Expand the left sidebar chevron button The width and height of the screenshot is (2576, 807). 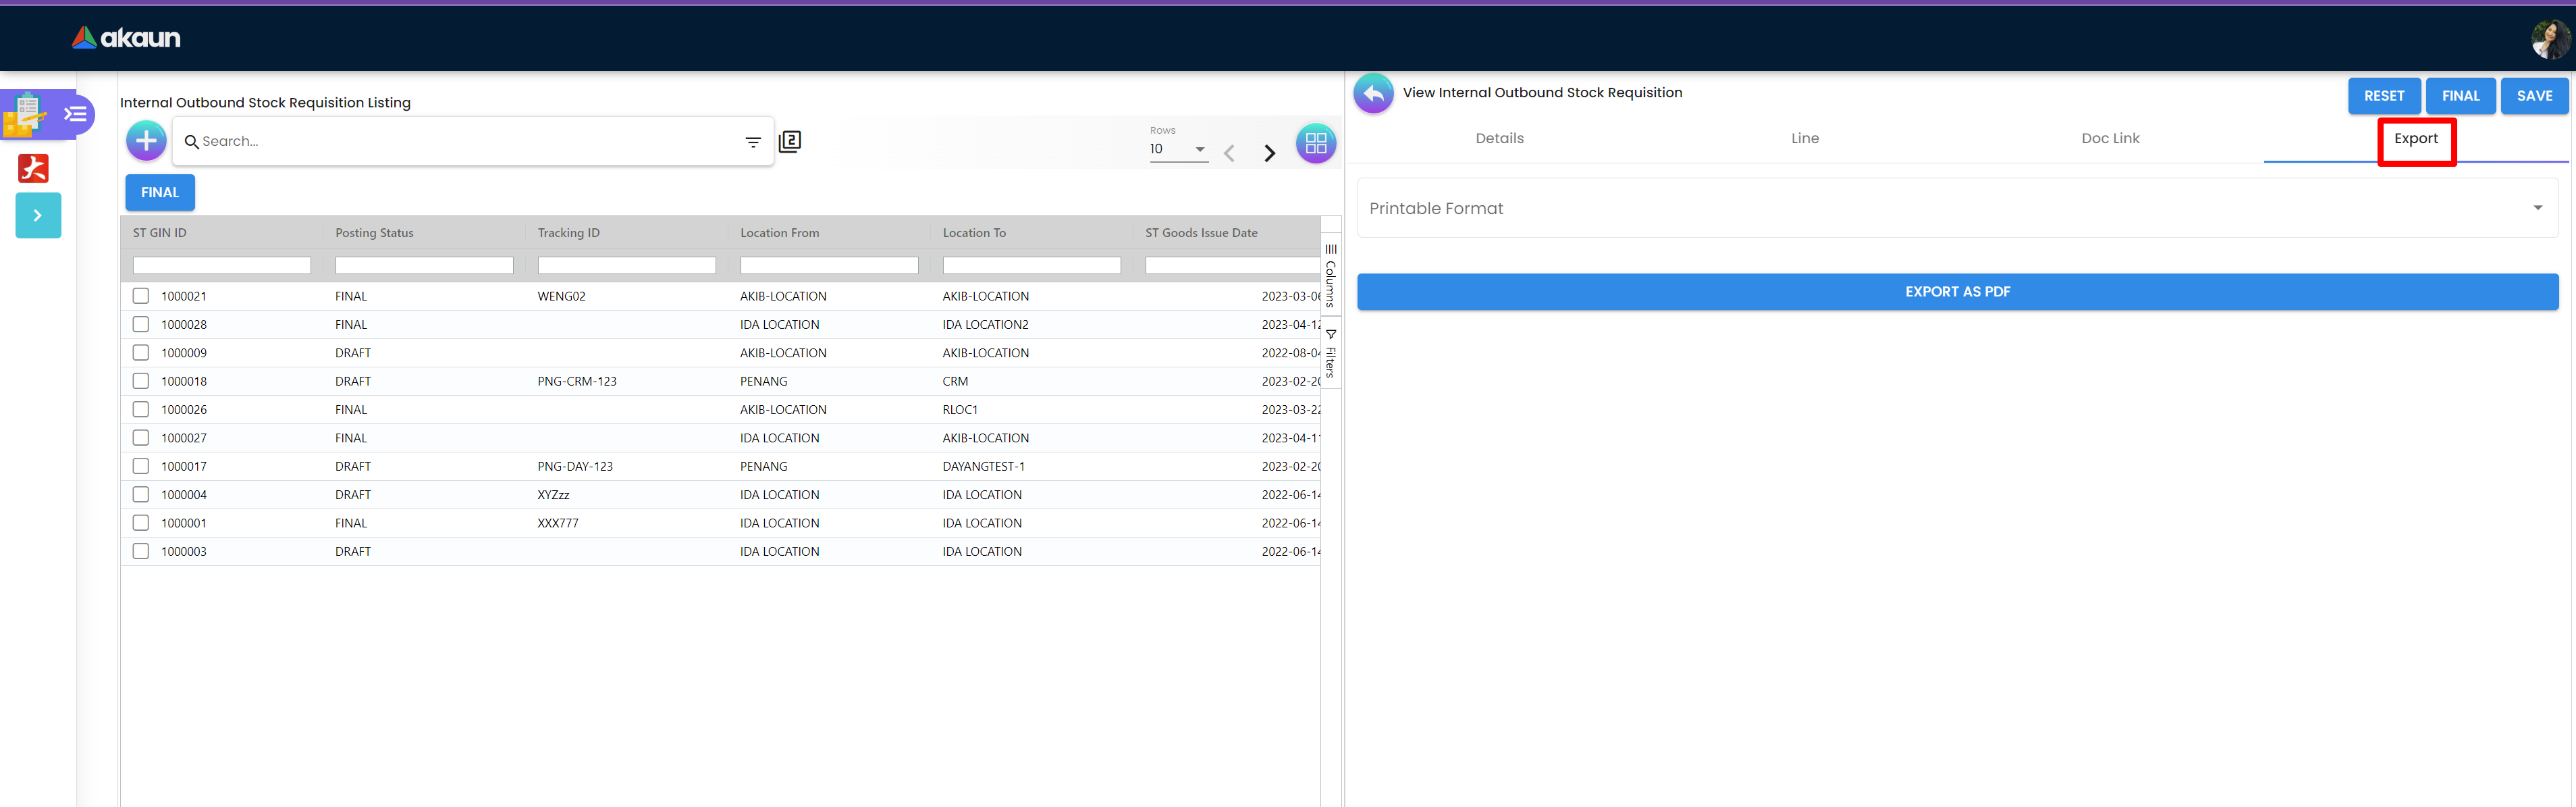(x=38, y=215)
